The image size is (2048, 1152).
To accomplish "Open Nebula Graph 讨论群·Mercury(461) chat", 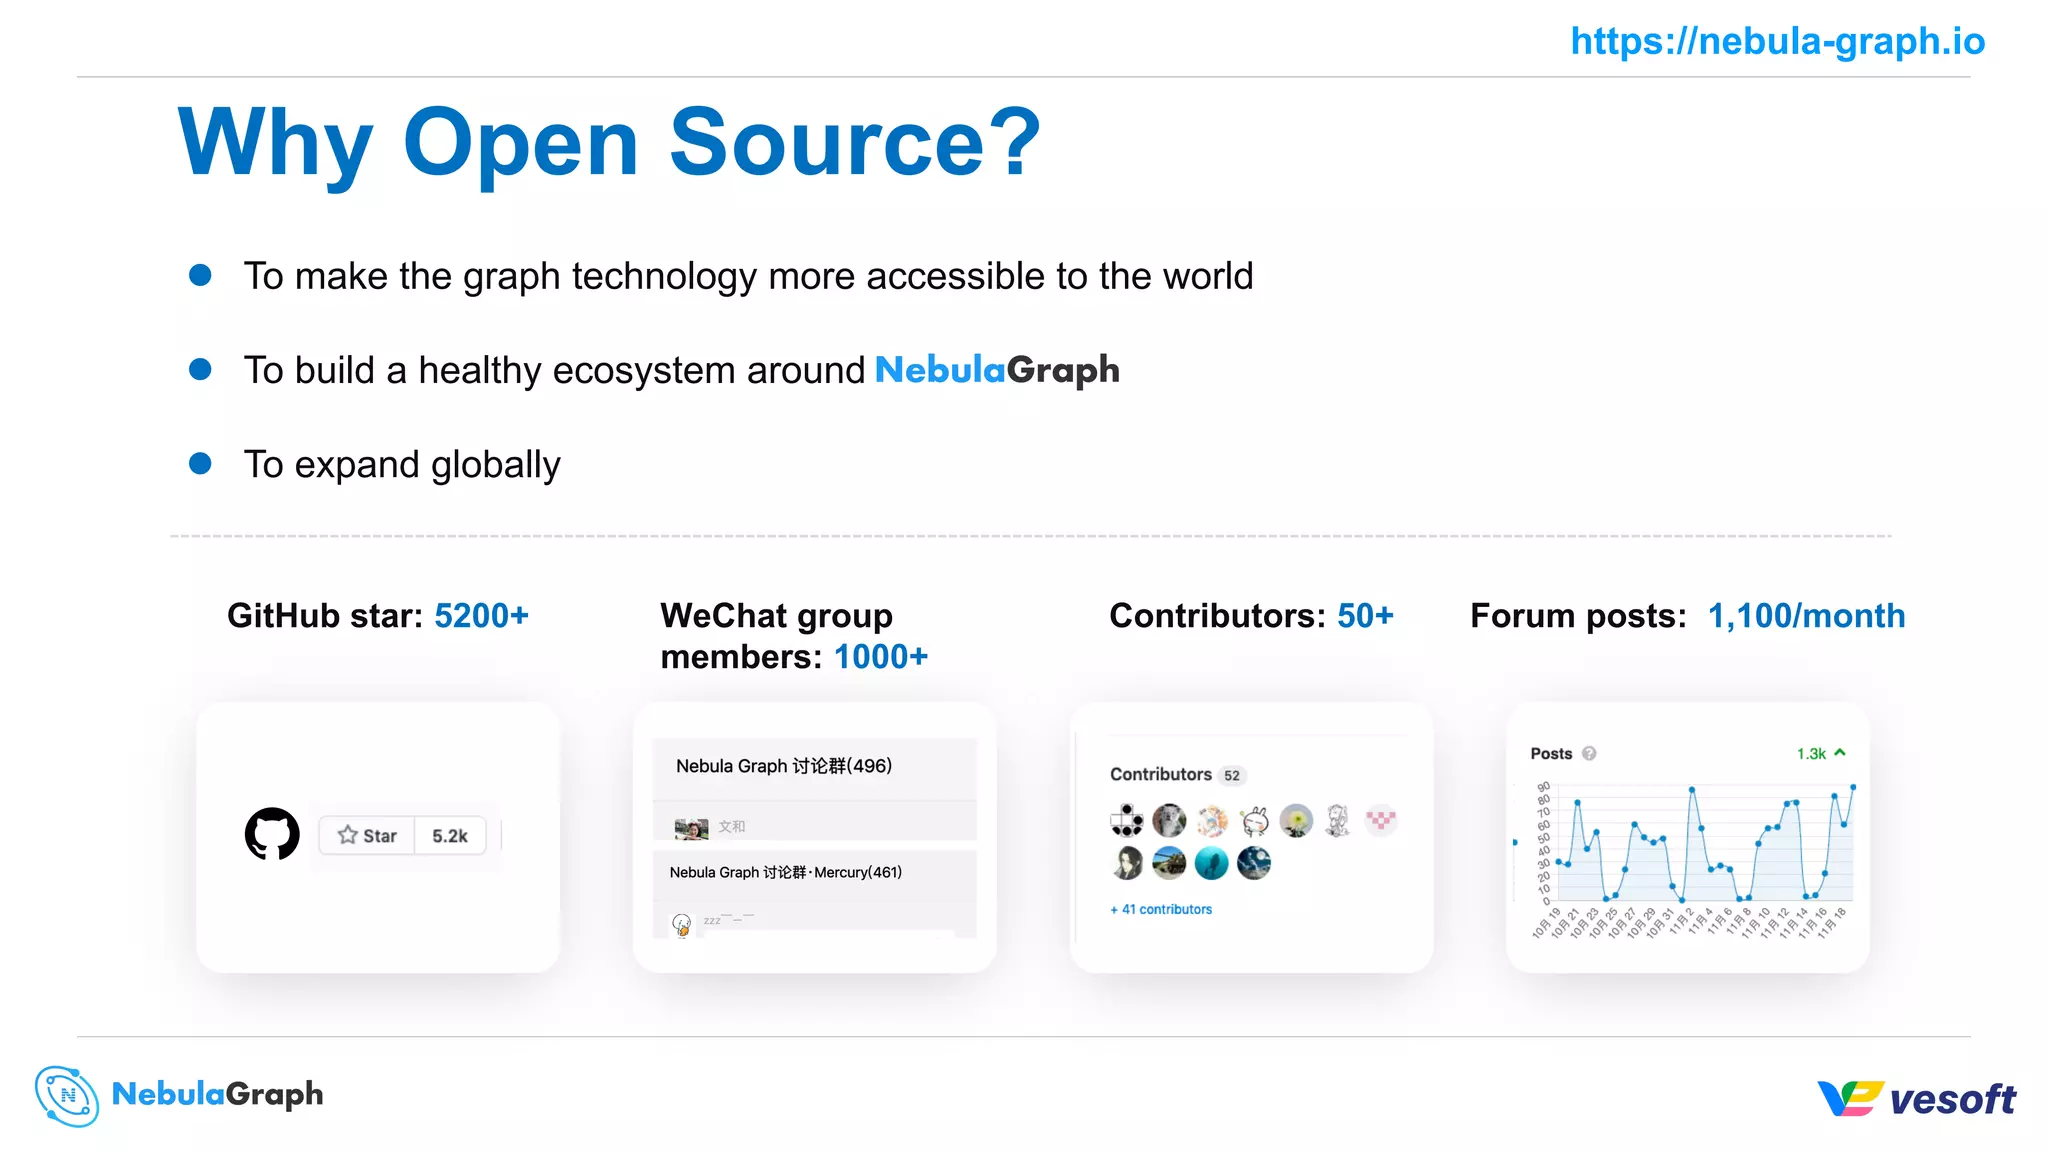I will pyautogui.click(x=785, y=872).
